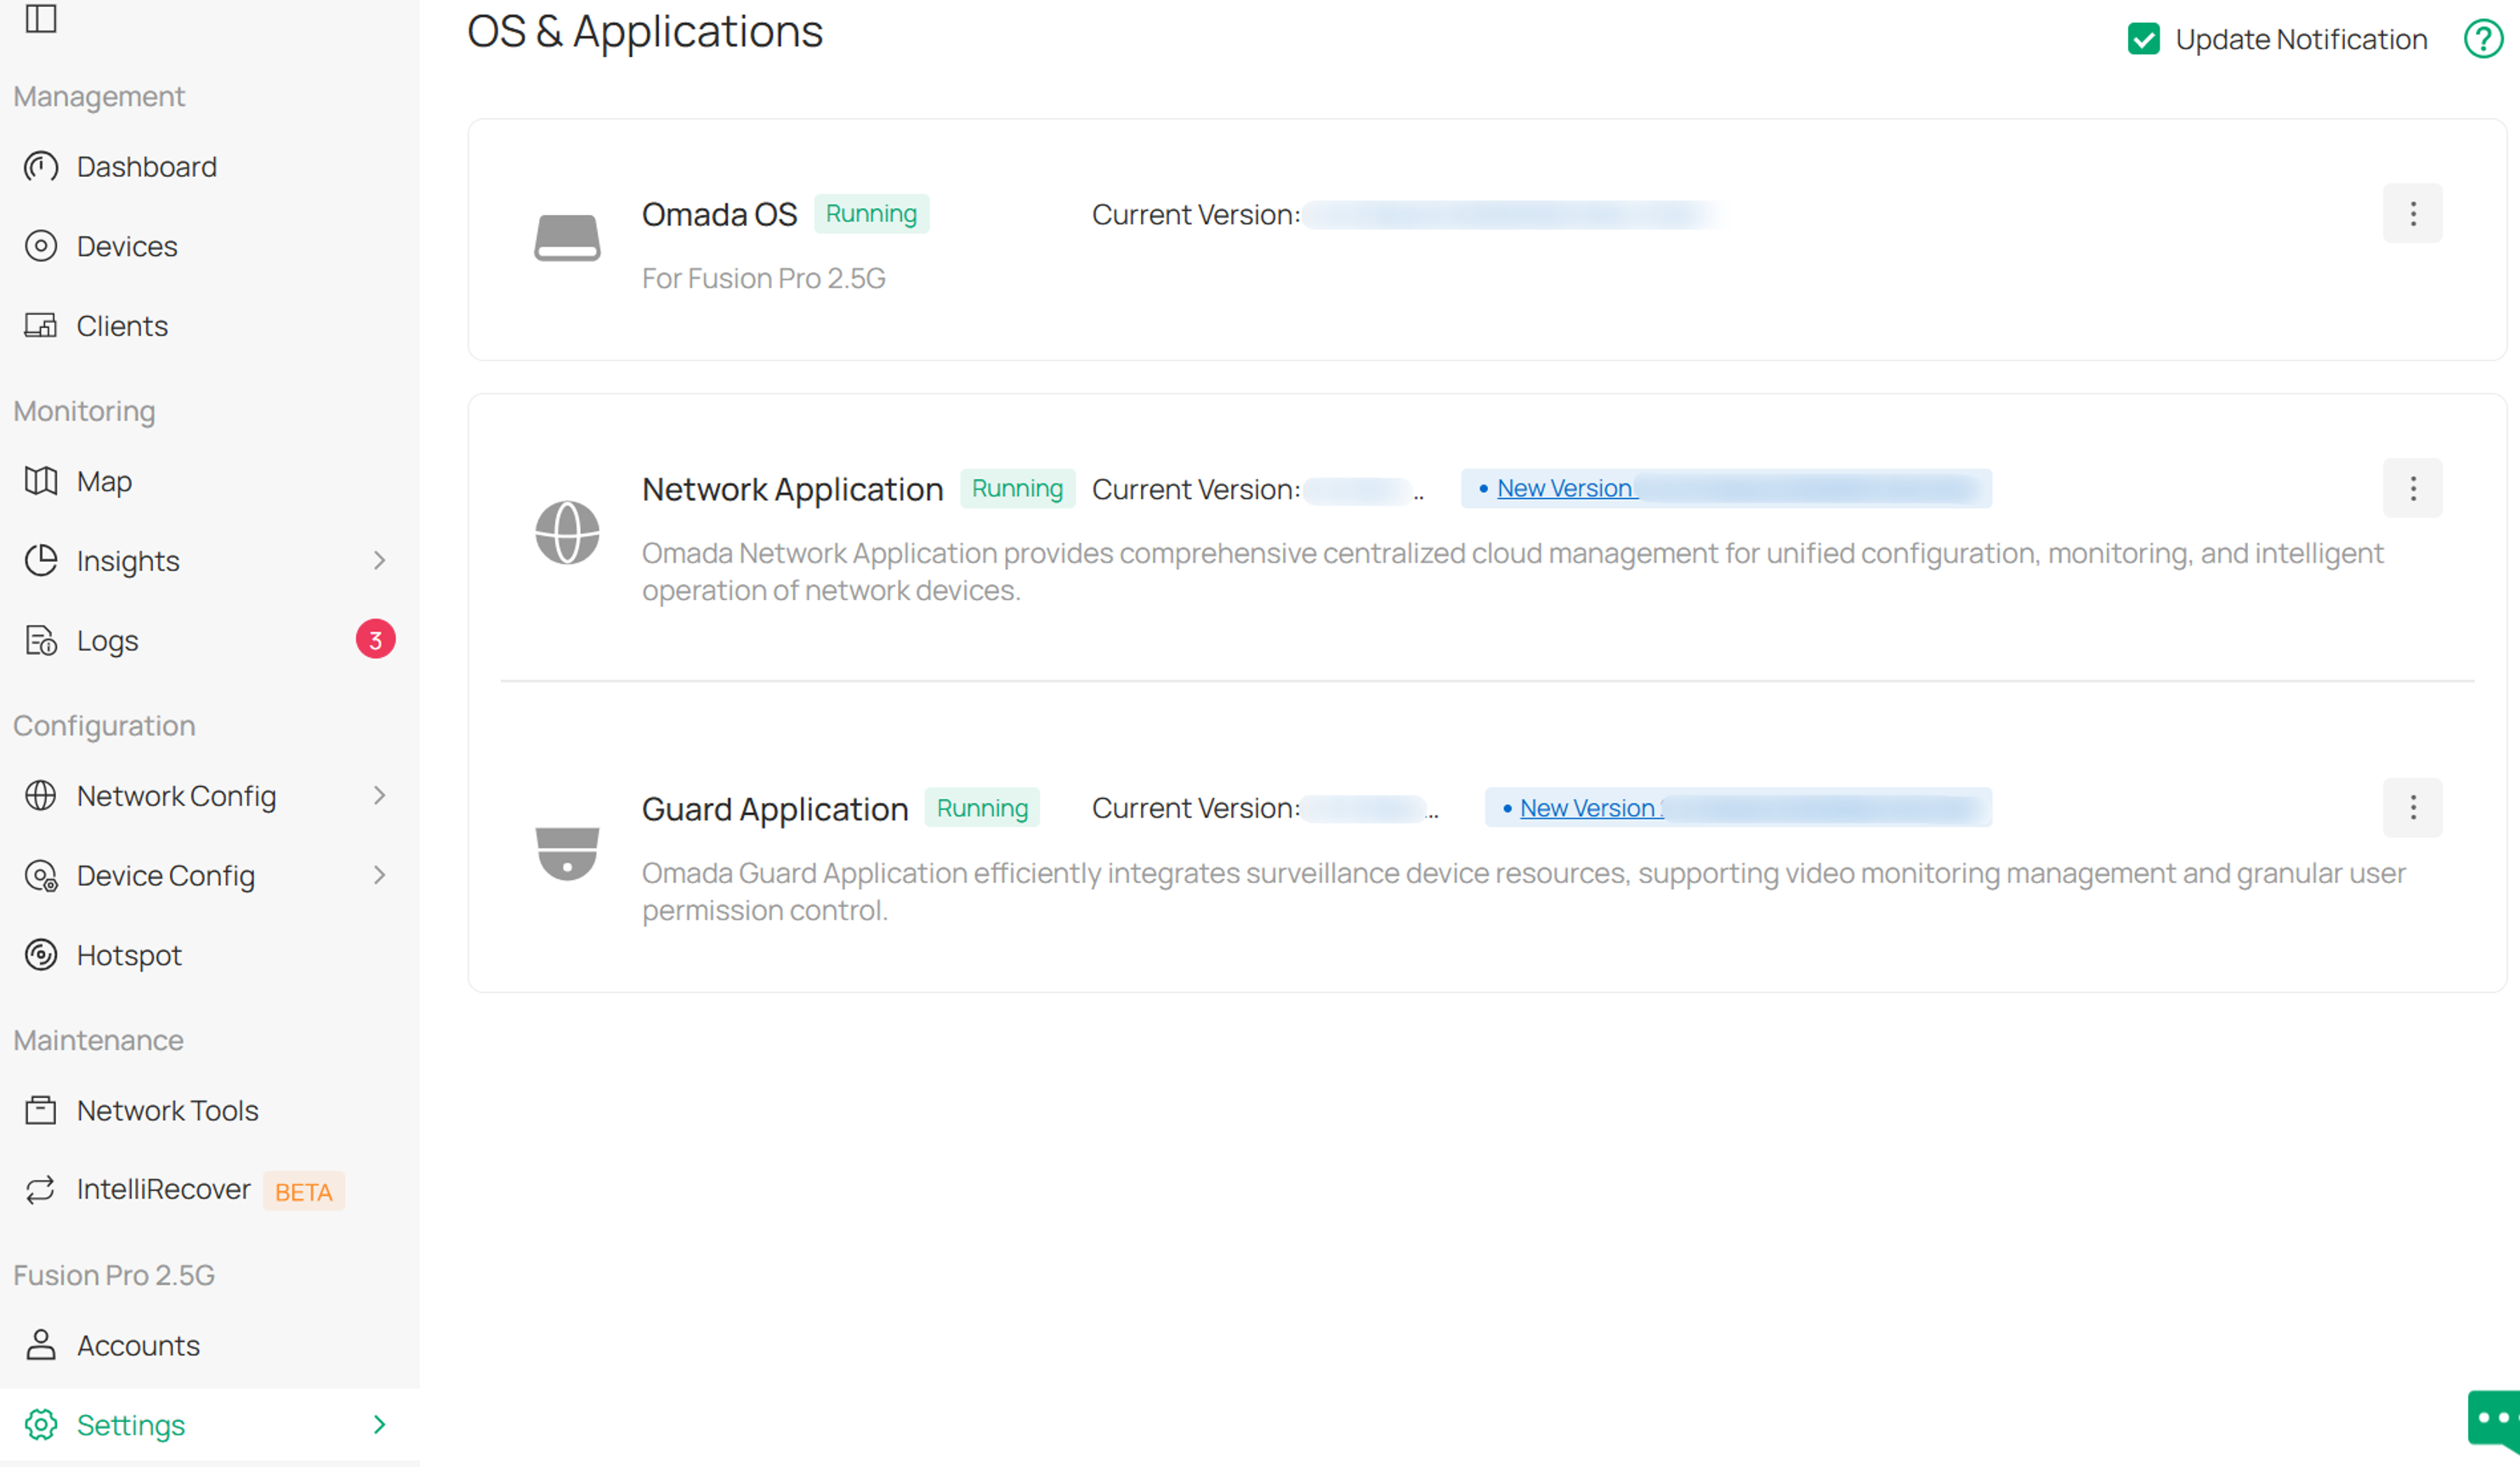Click the Map icon
Image resolution: width=2520 pixels, height=1467 pixels.
(41, 481)
